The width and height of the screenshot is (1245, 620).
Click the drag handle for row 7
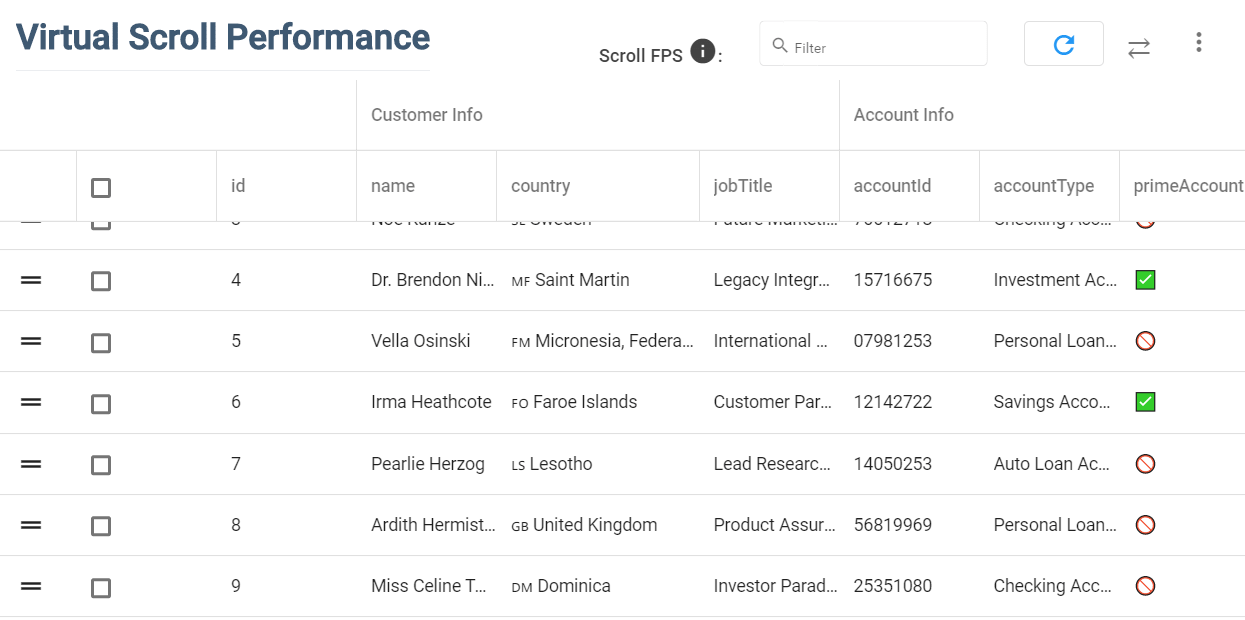click(x=31, y=464)
